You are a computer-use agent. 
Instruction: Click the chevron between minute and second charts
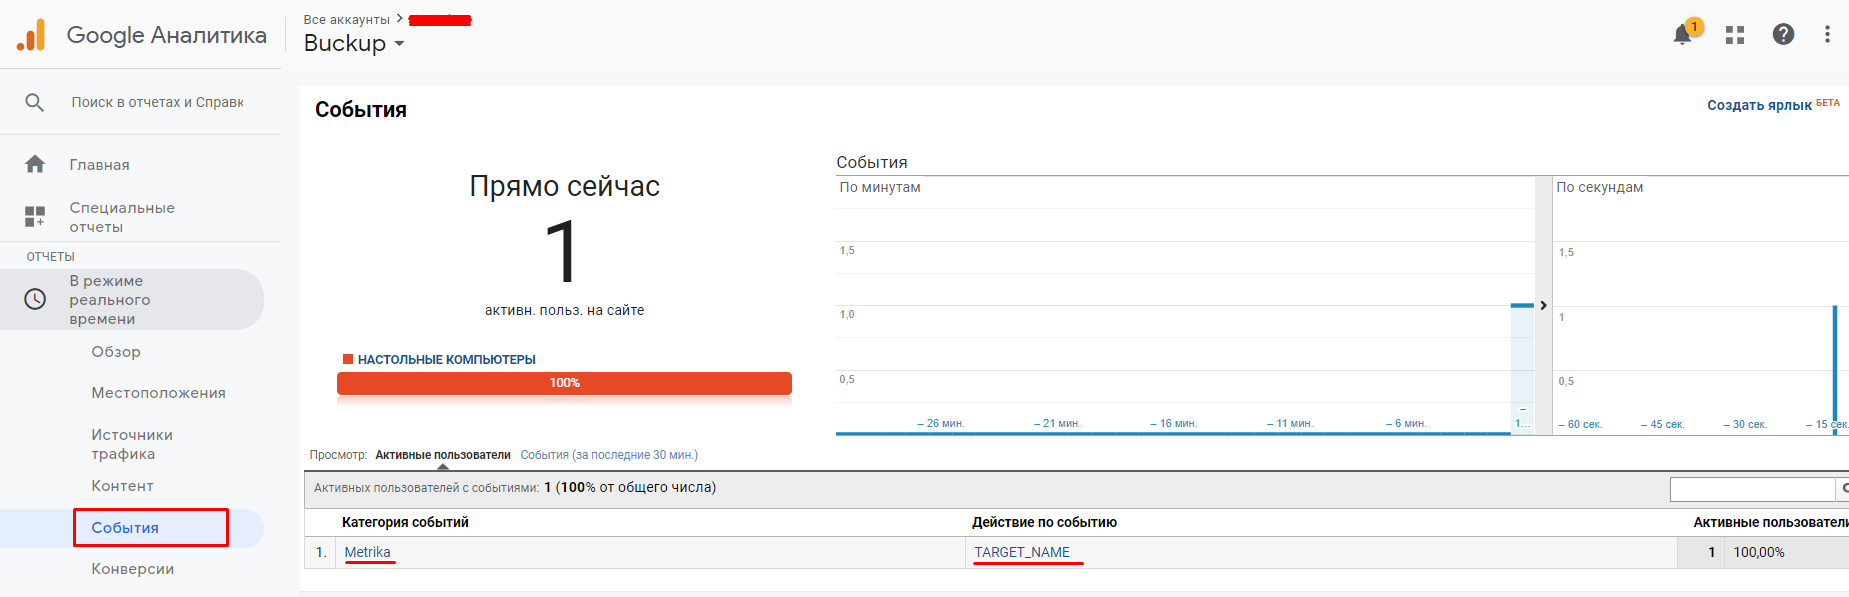tap(1543, 305)
